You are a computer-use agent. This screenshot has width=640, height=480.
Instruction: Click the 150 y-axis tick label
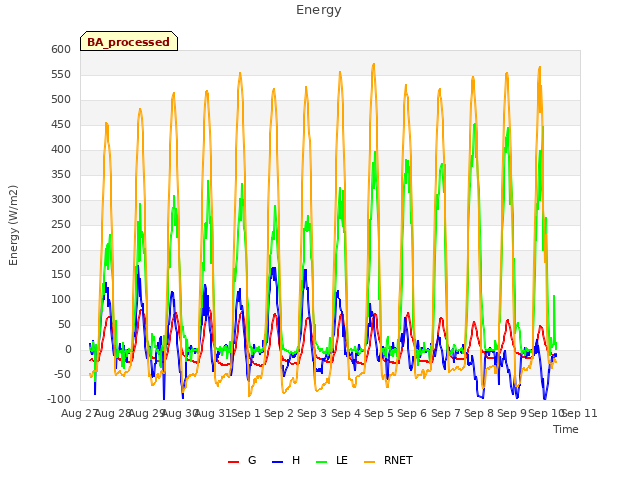tap(61, 275)
